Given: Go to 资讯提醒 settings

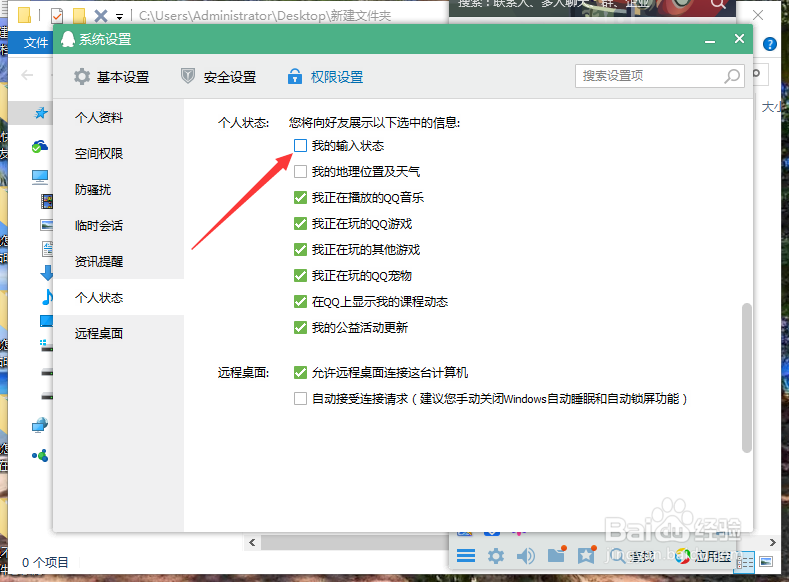Looking at the screenshot, I should pos(99,262).
